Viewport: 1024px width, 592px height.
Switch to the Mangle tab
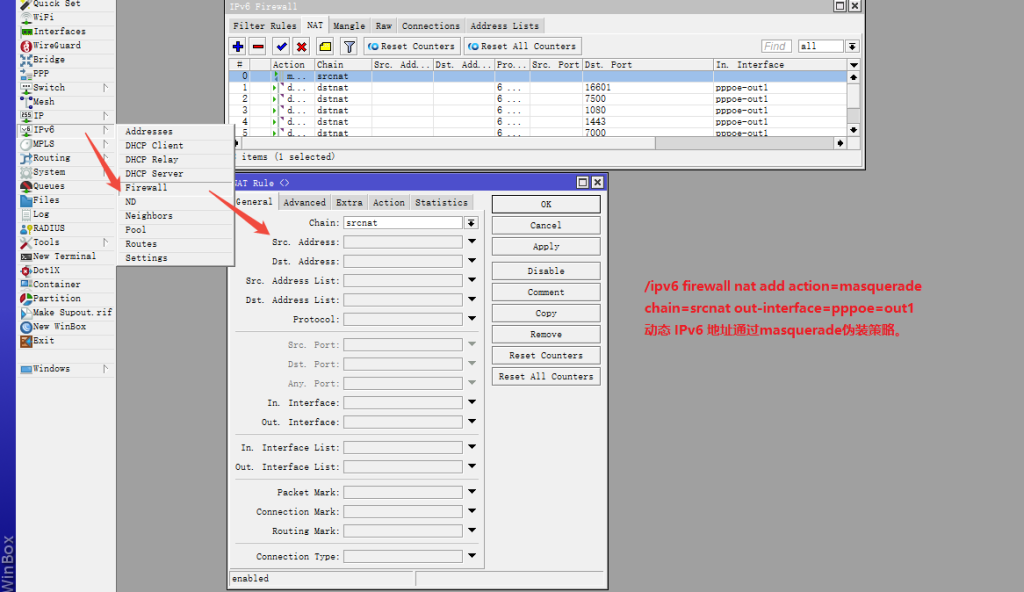coord(349,25)
